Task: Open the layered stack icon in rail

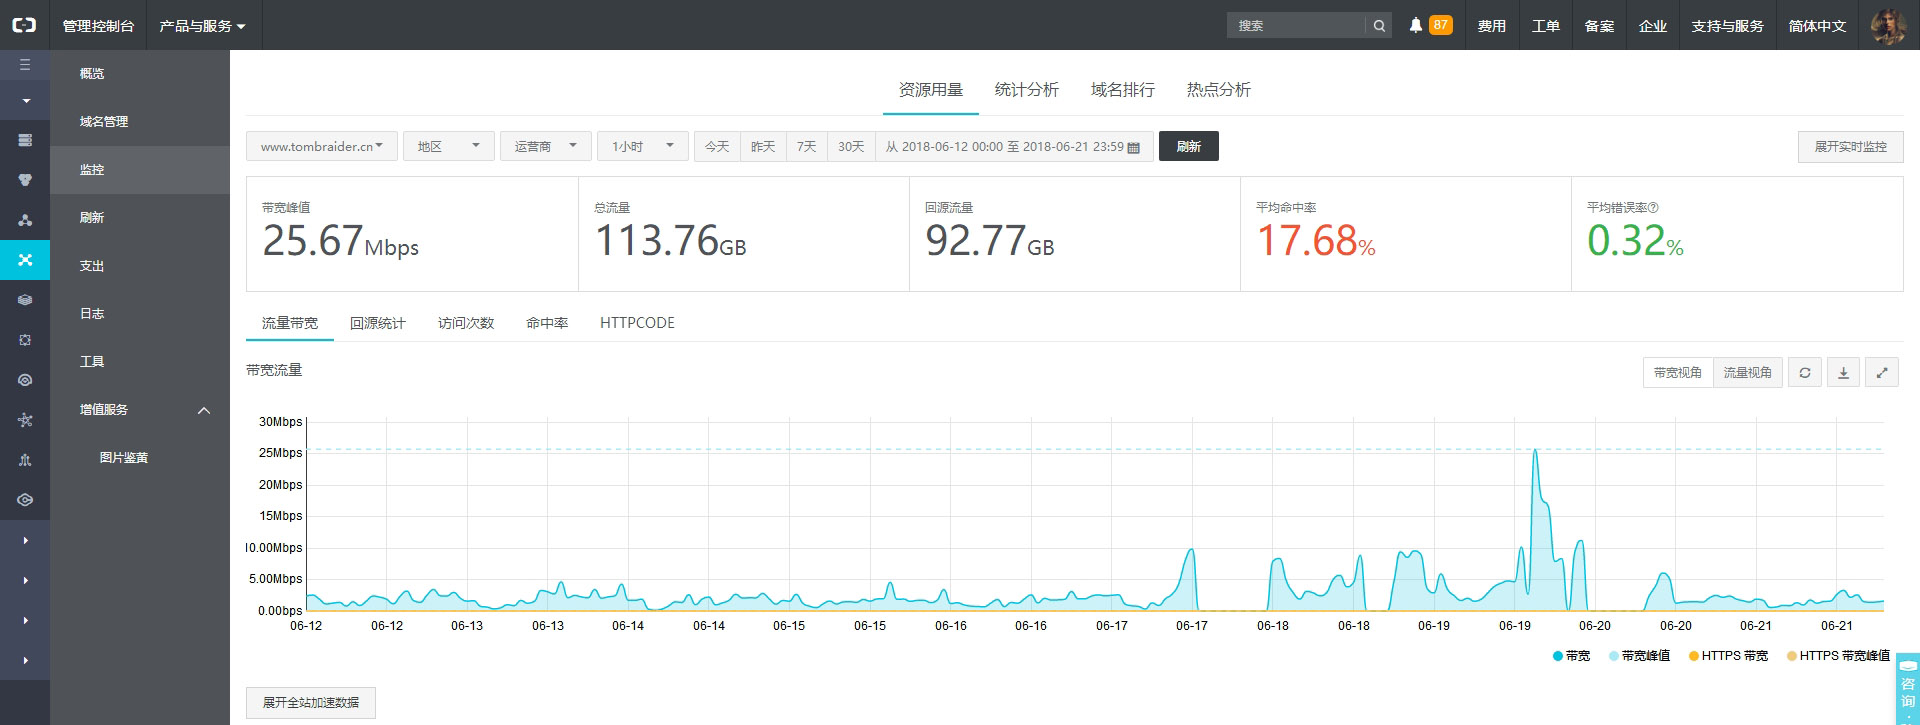Action: (25, 300)
